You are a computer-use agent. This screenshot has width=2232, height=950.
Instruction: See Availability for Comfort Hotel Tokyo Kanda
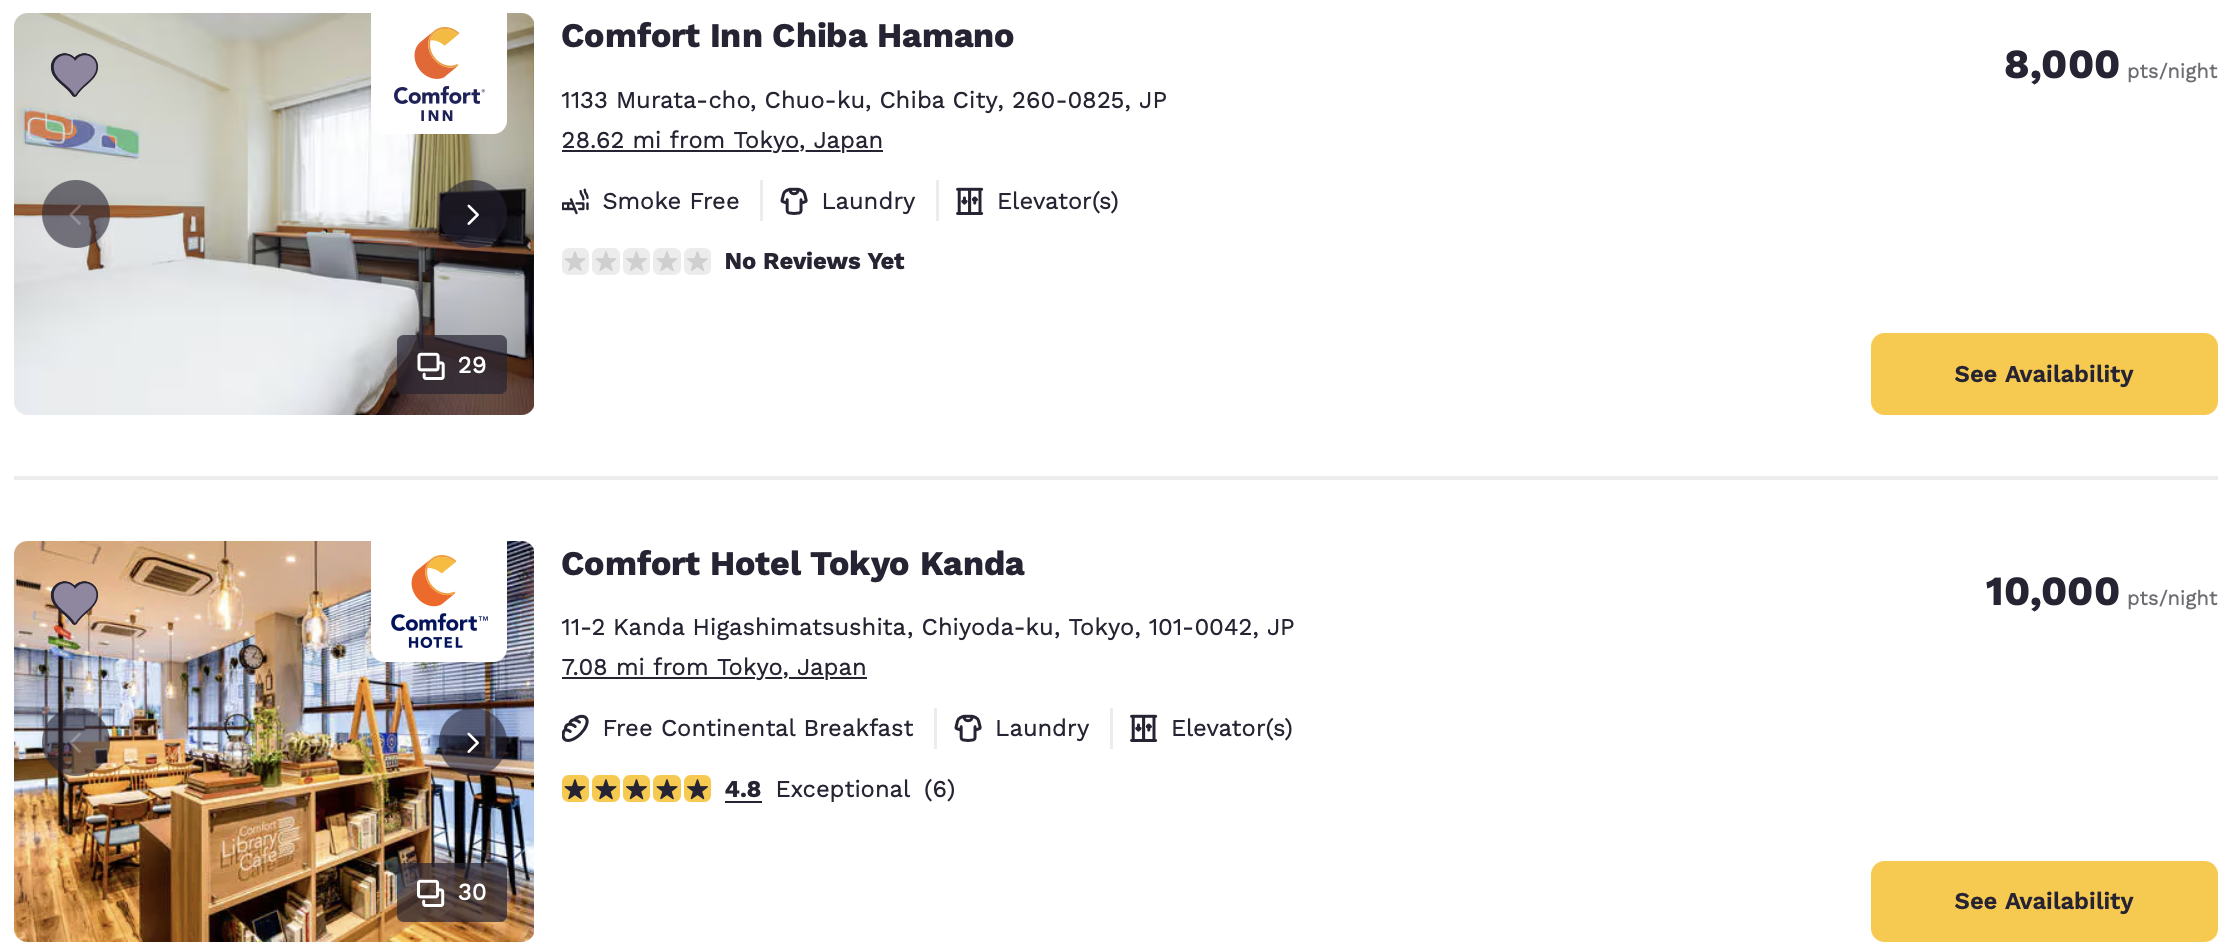pos(2043,900)
